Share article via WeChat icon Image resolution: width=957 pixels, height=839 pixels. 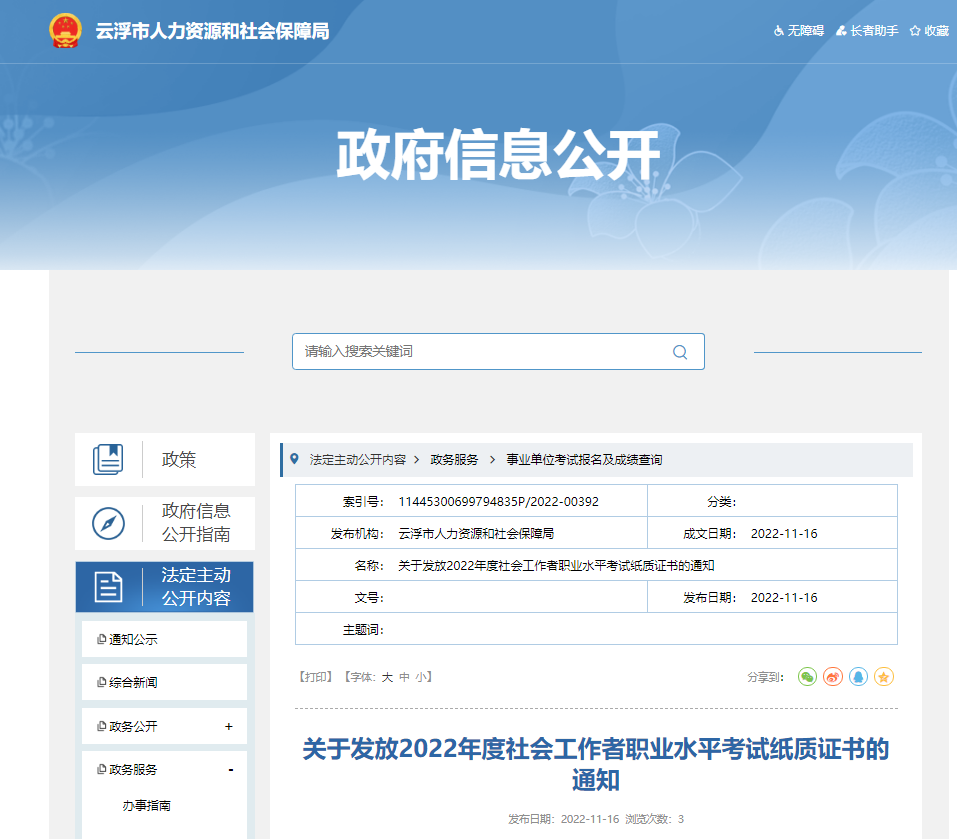pyautogui.click(x=807, y=677)
